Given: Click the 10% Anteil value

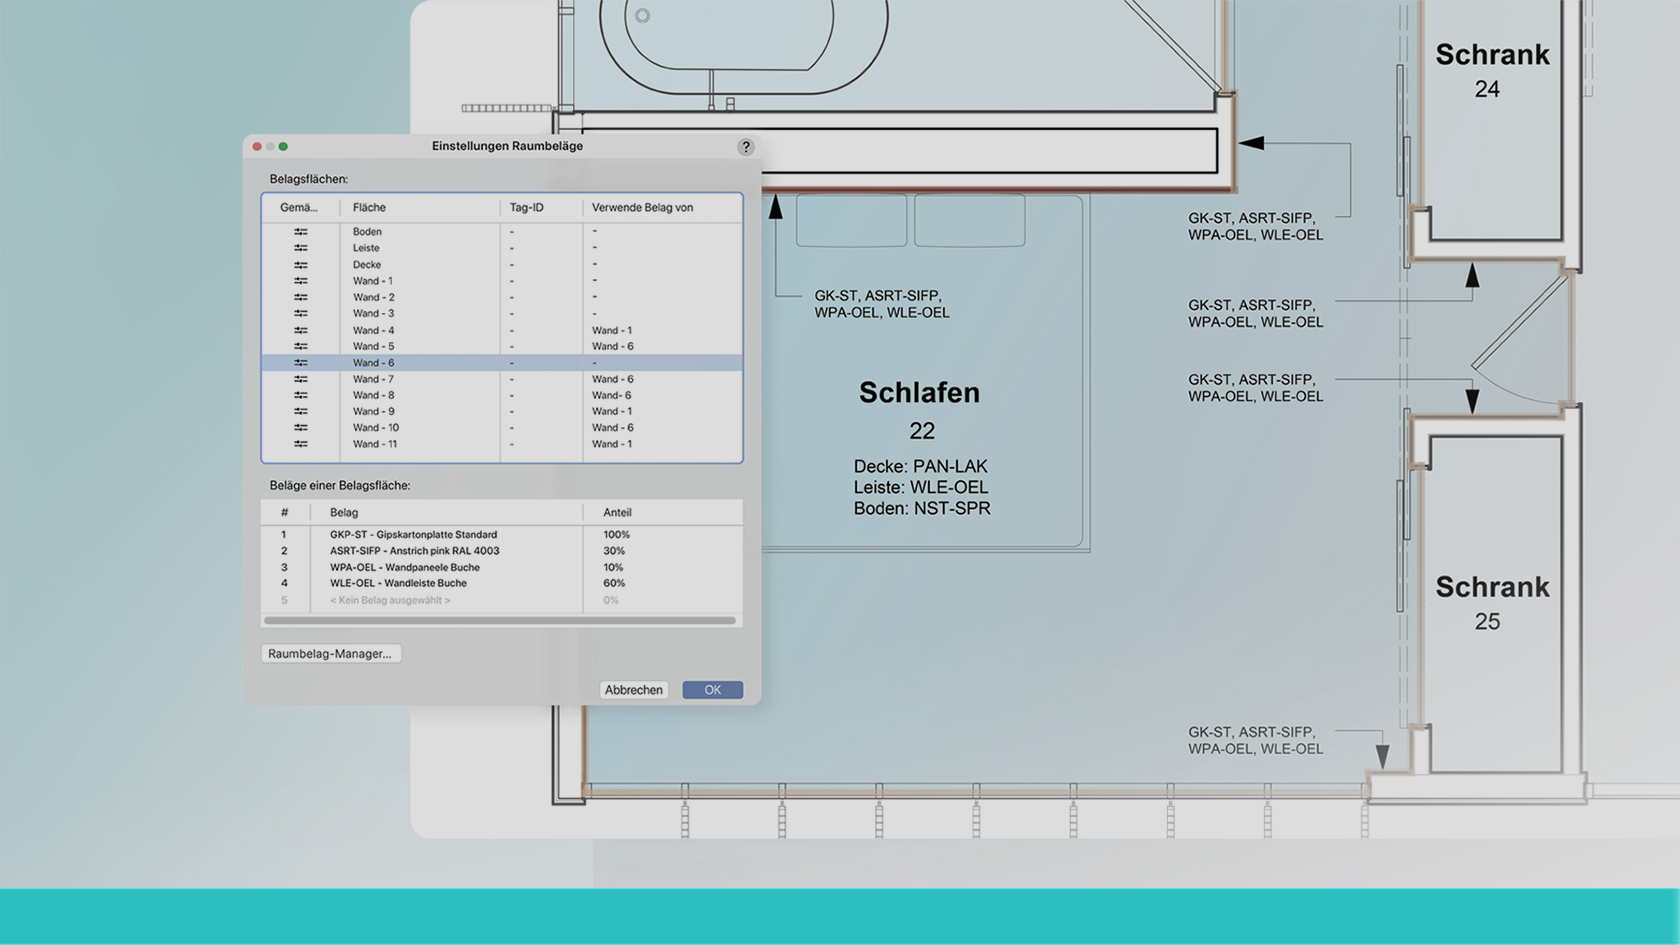Looking at the screenshot, I should pos(613,567).
